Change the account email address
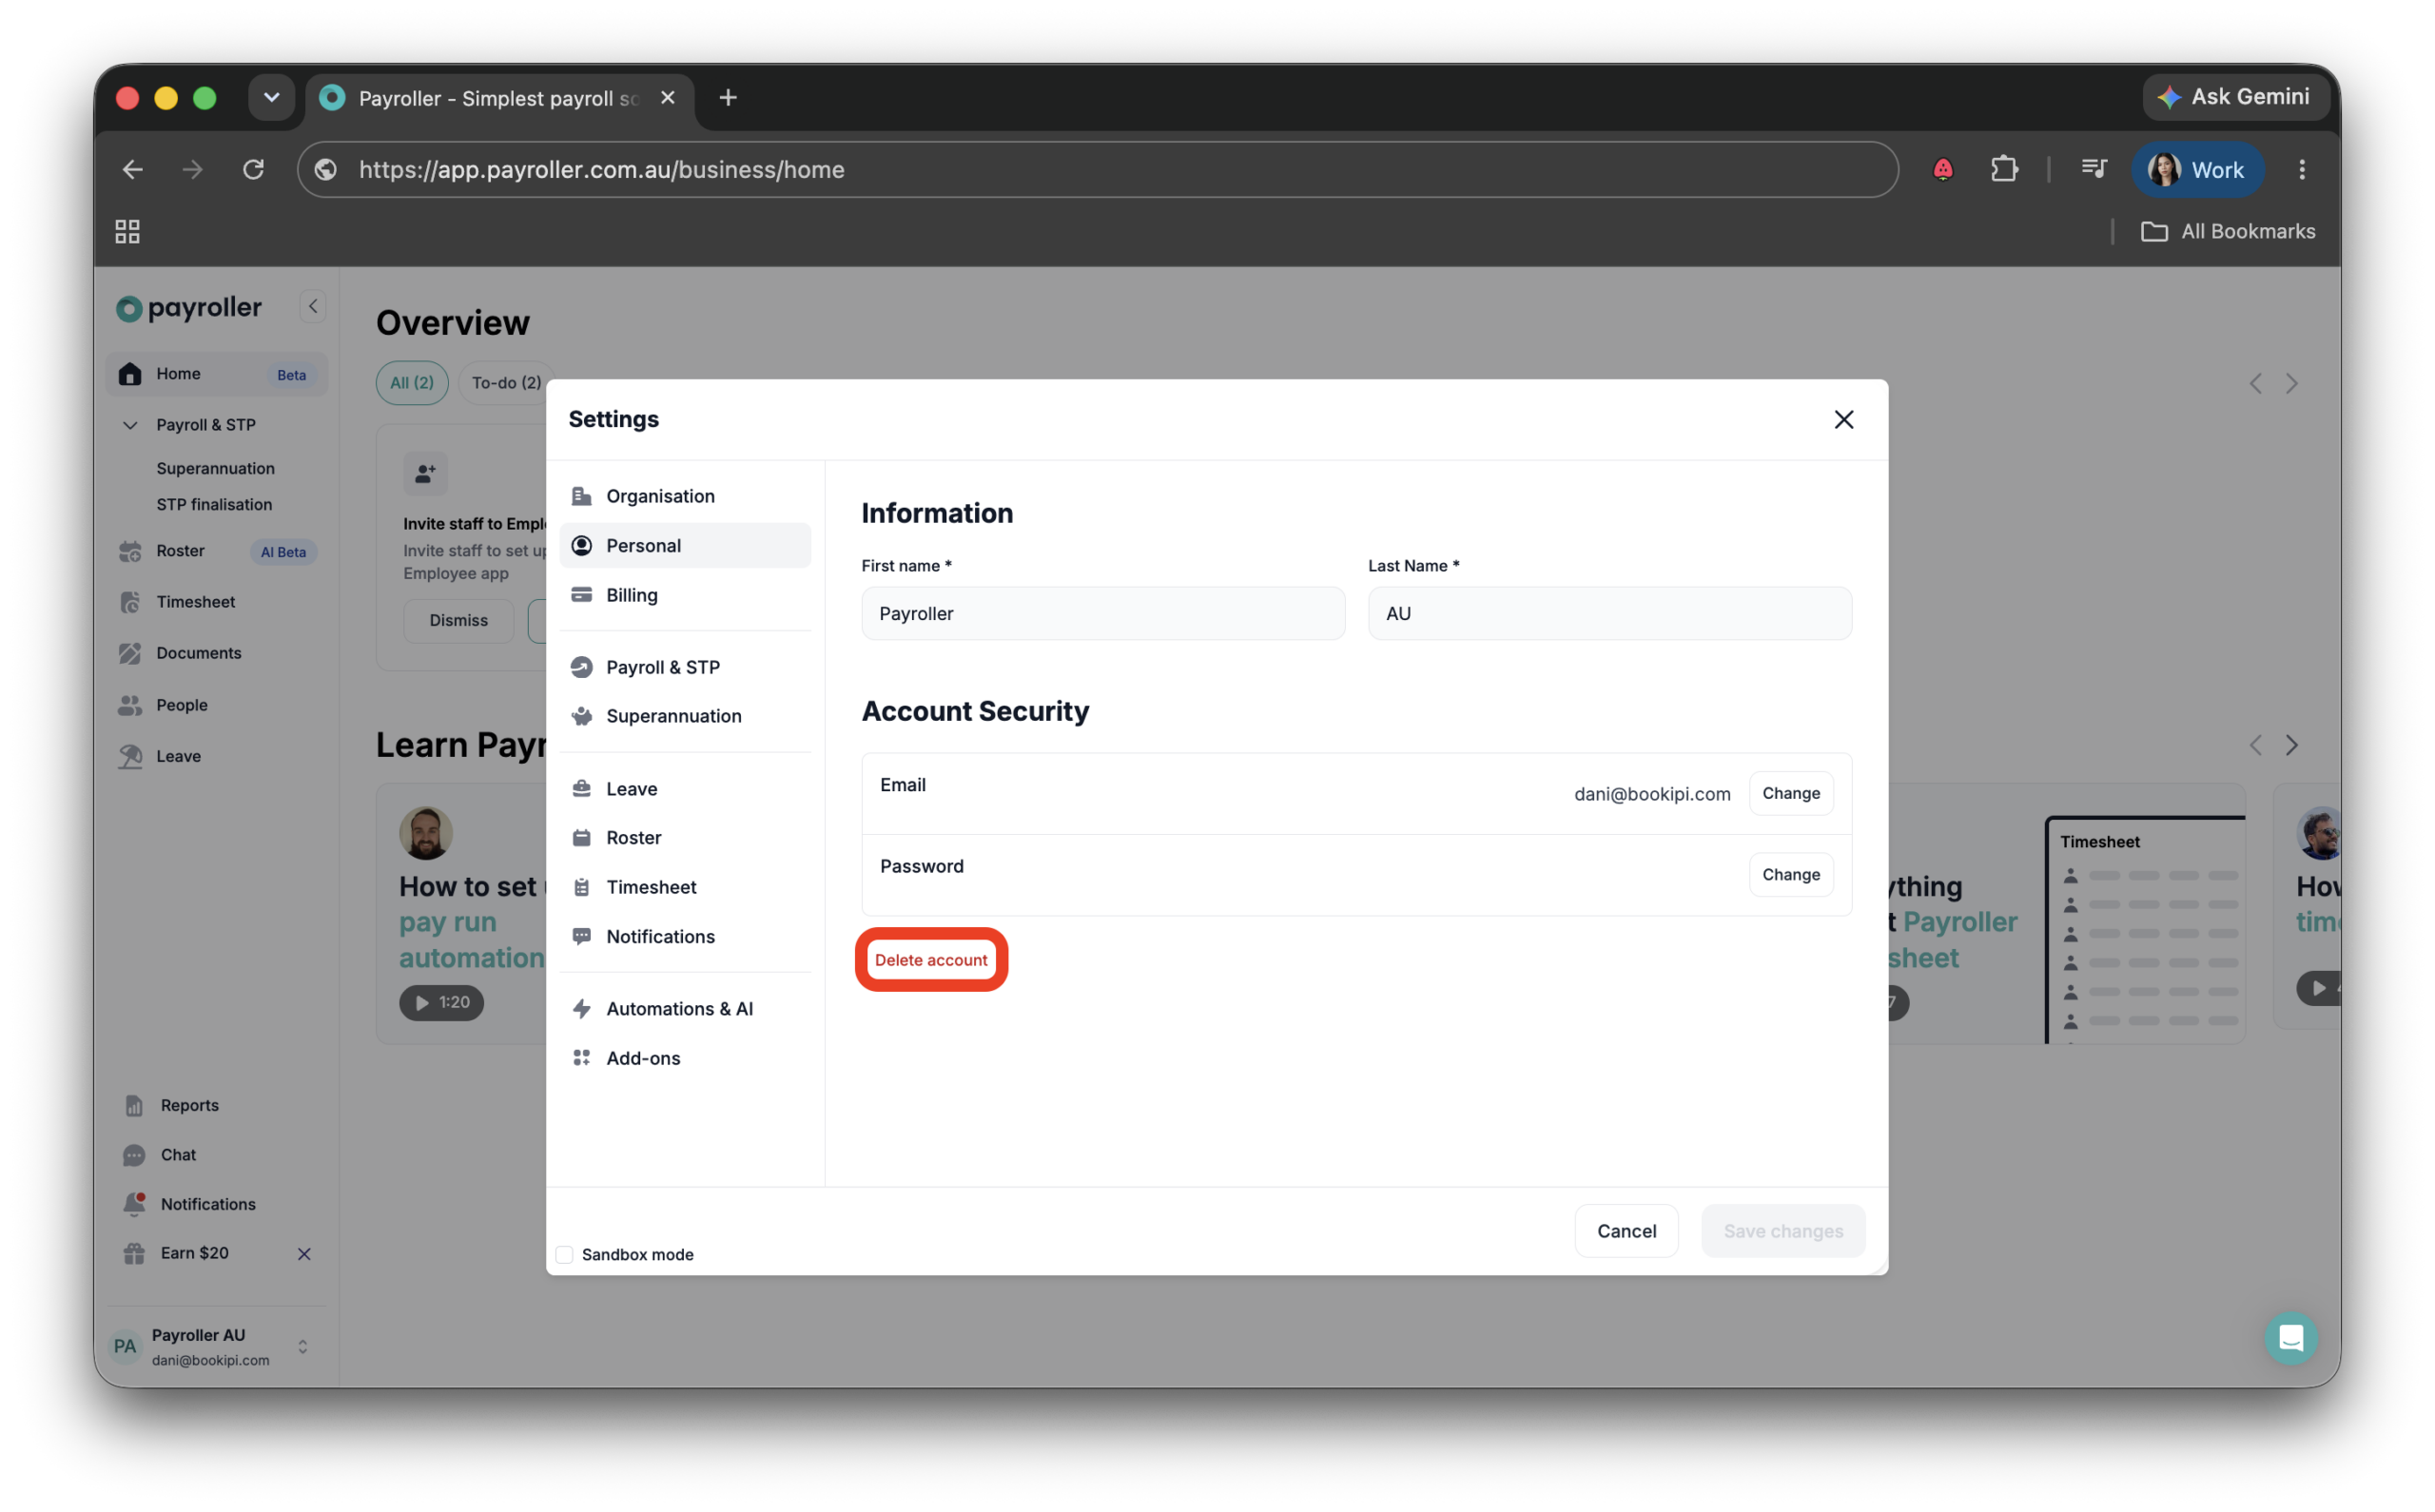Image resolution: width=2435 pixels, height=1512 pixels. coord(1791,794)
